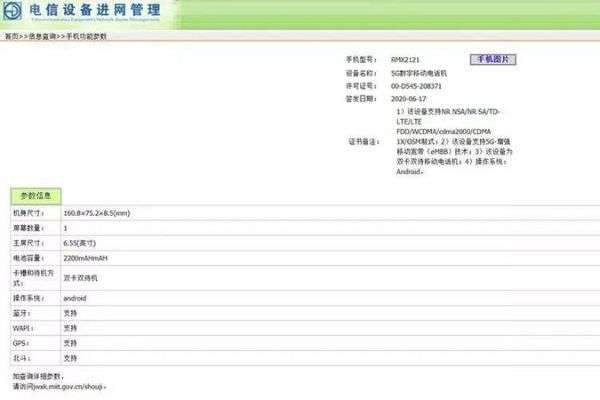This screenshot has width=600, height=400.
Task: Click the 机身尺寸 row label
Action: (x=28, y=213)
